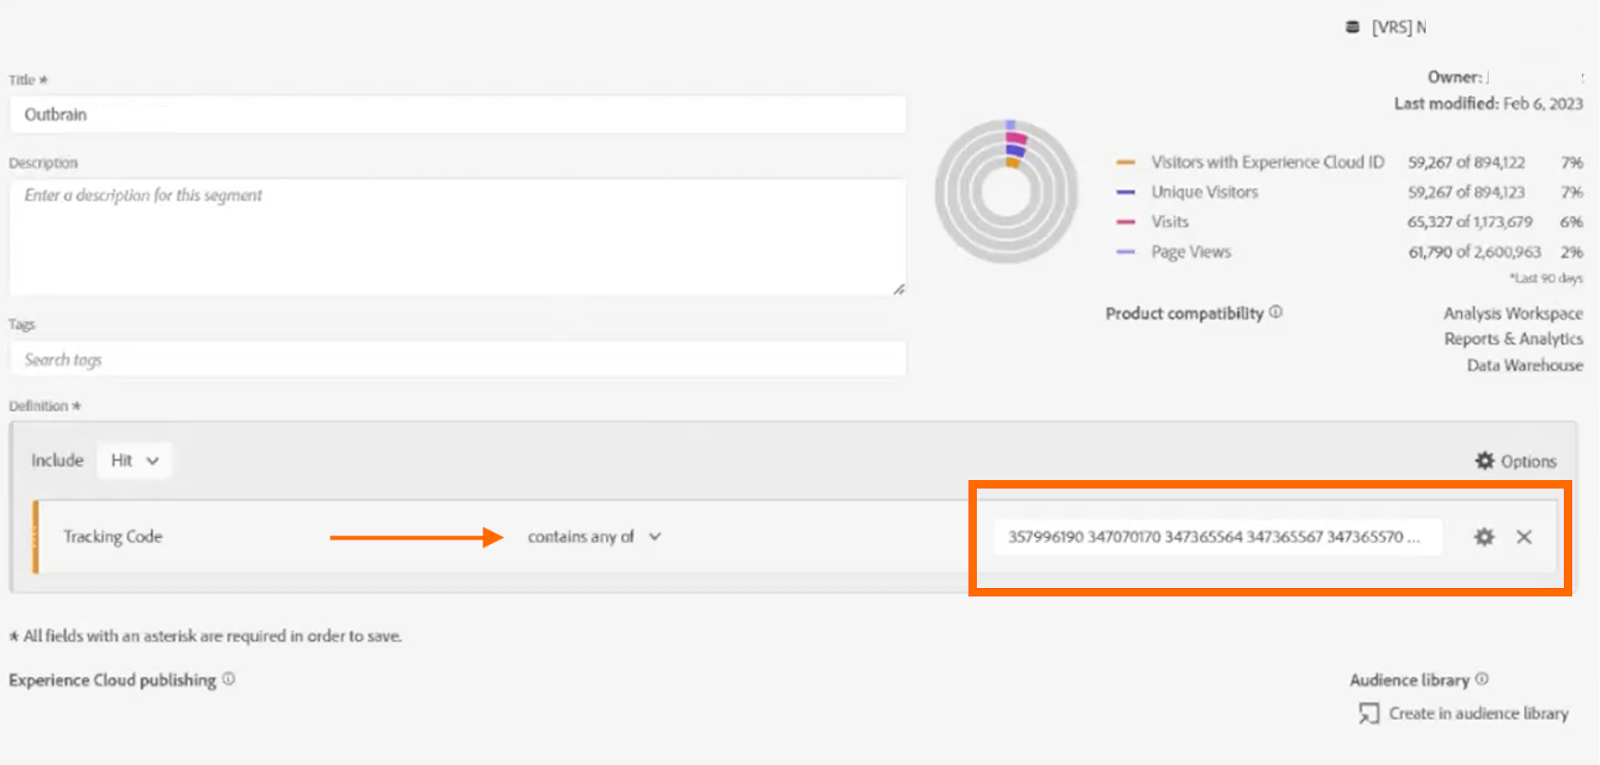
Task: Click the Experience Cloud publishing info icon
Action: point(229,679)
